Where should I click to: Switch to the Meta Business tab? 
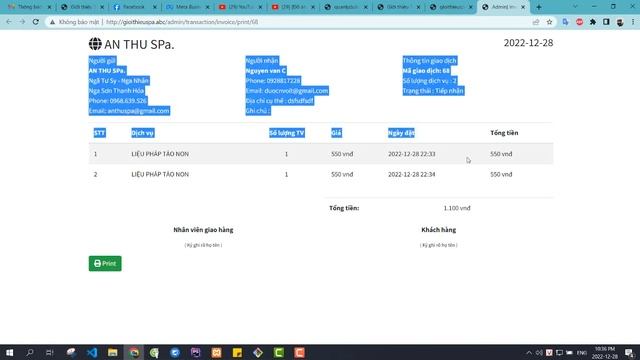(188, 7)
